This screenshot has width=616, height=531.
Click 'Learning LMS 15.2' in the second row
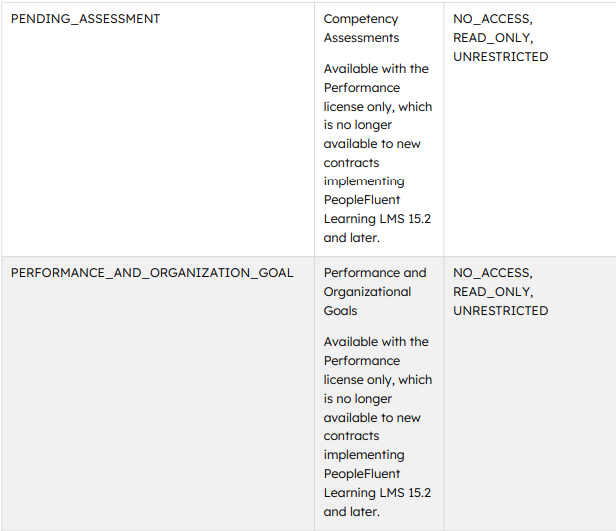(x=377, y=493)
